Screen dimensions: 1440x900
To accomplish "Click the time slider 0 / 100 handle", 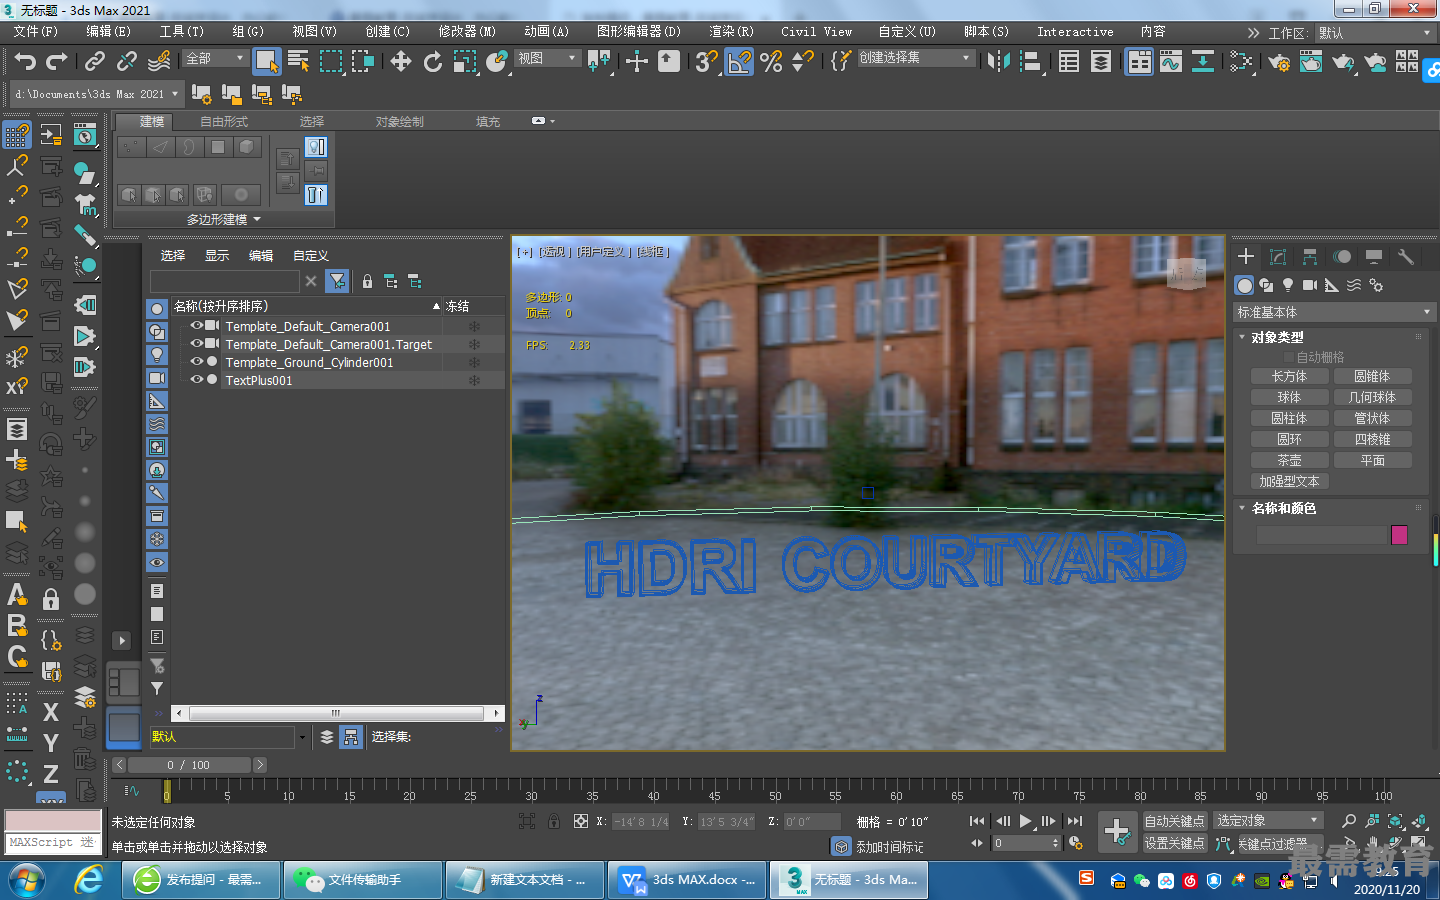I will [x=189, y=765].
